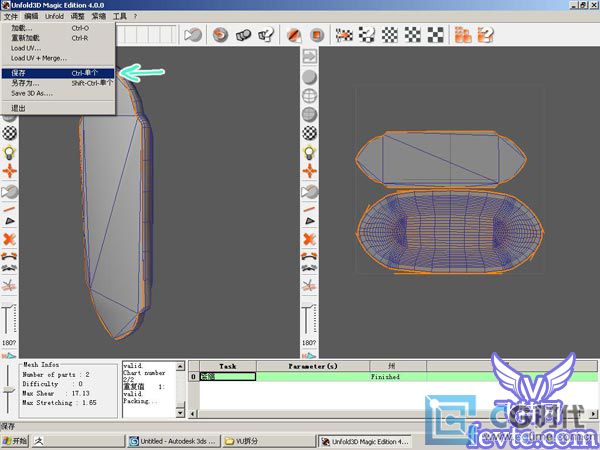Click orange curve icon in UV toolbar
This screenshot has width=600, height=450.
point(310,256)
